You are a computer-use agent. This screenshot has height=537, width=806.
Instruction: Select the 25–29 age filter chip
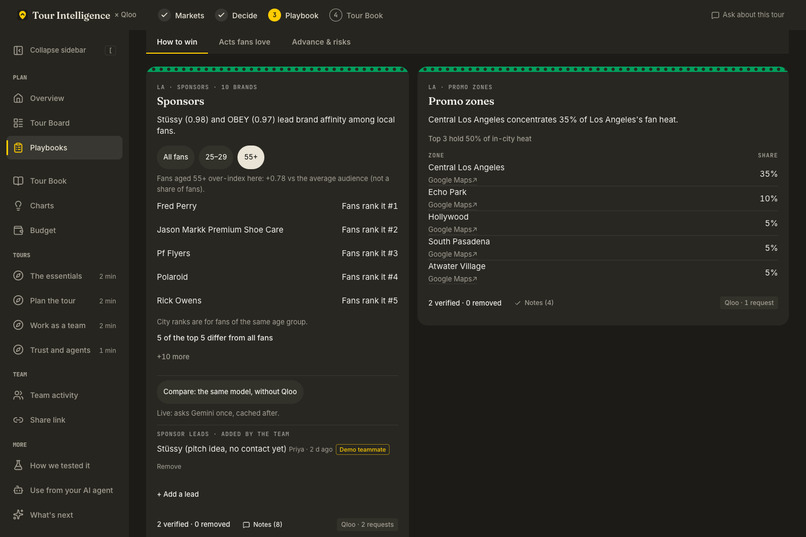(216, 157)
